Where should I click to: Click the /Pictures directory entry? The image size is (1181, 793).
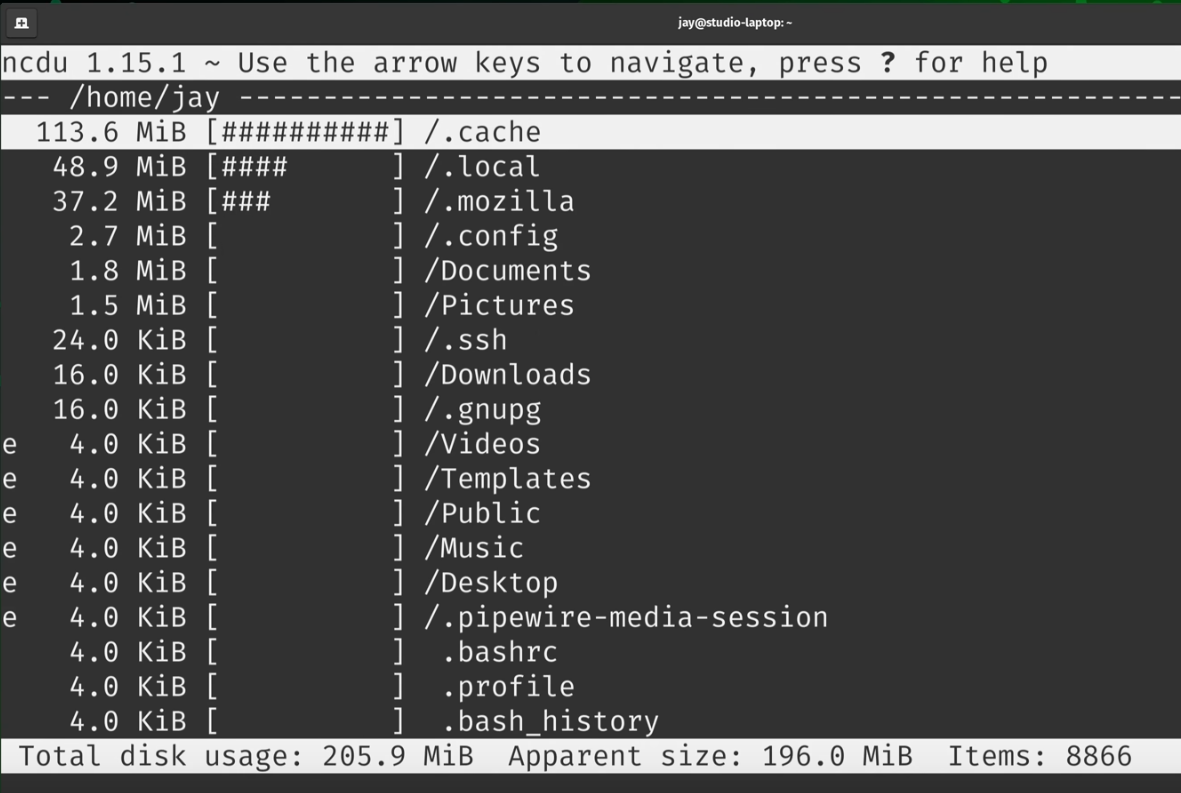(499, 305)
